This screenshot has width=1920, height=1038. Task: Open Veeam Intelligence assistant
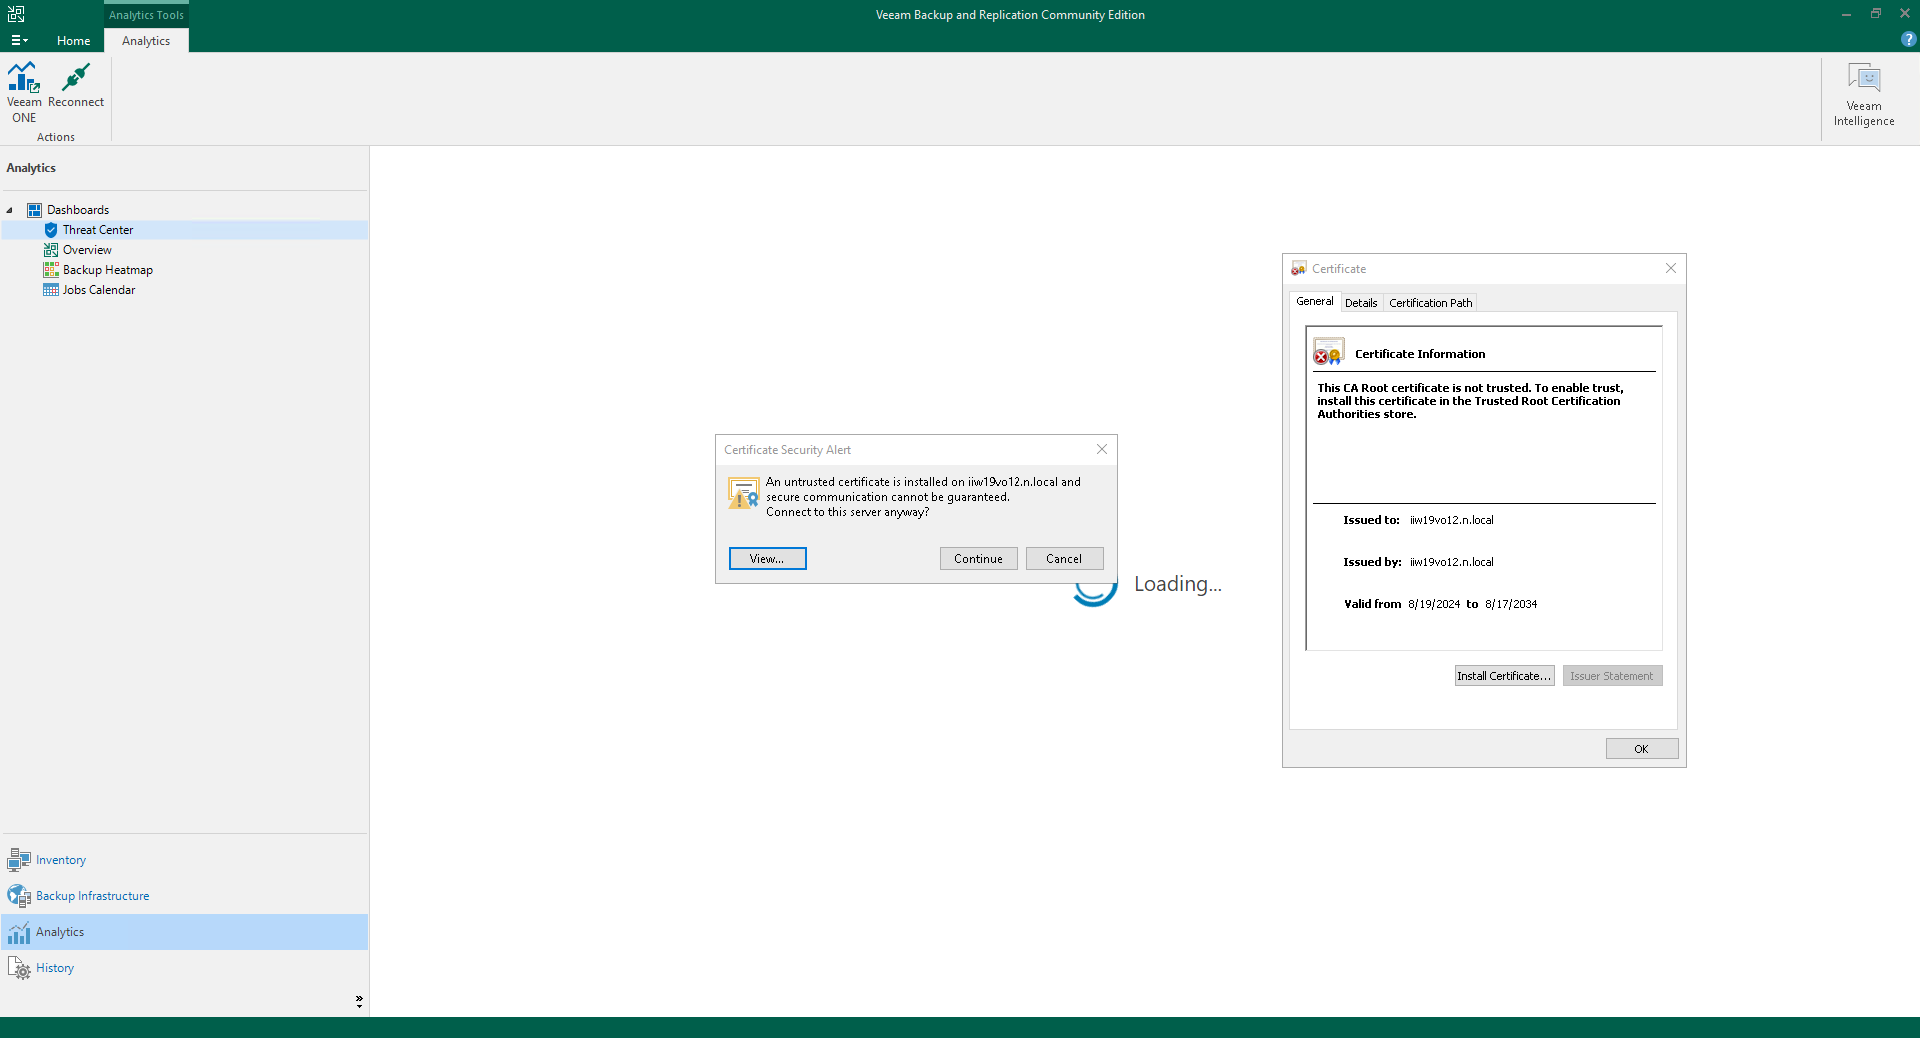(x=1864, y=95)
